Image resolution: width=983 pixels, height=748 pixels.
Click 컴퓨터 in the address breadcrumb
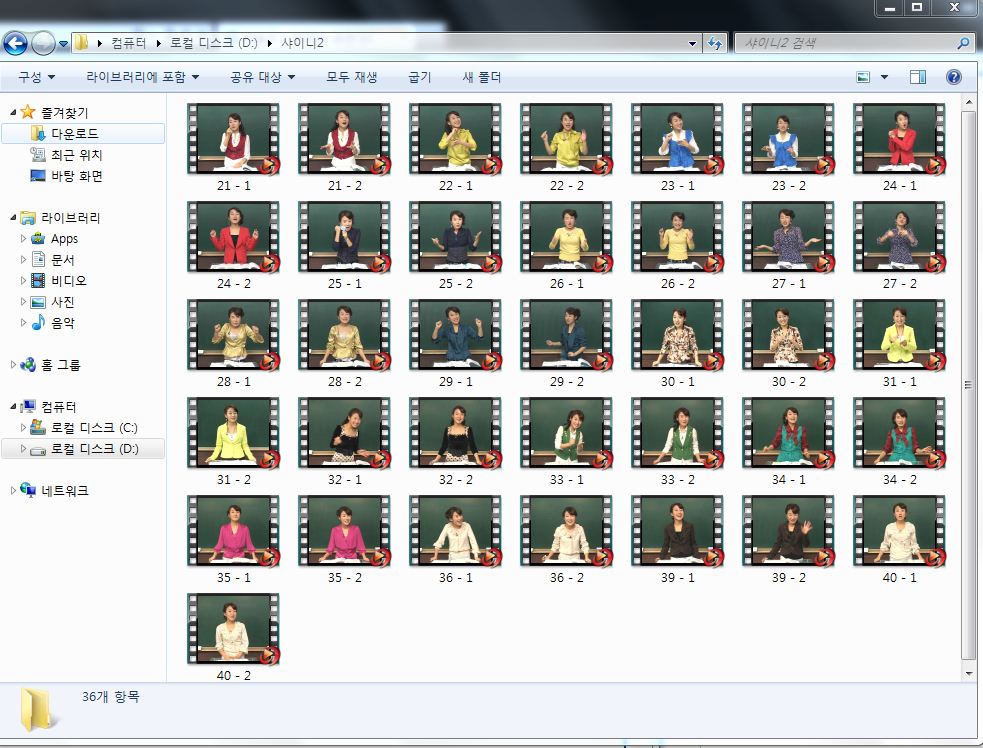(x=129, y=43)
